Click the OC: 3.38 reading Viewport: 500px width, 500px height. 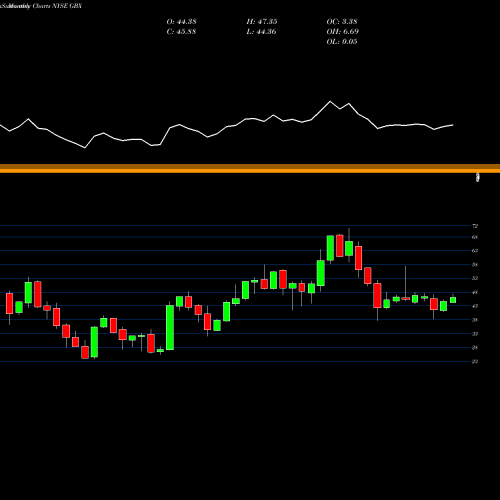point(342,22)
